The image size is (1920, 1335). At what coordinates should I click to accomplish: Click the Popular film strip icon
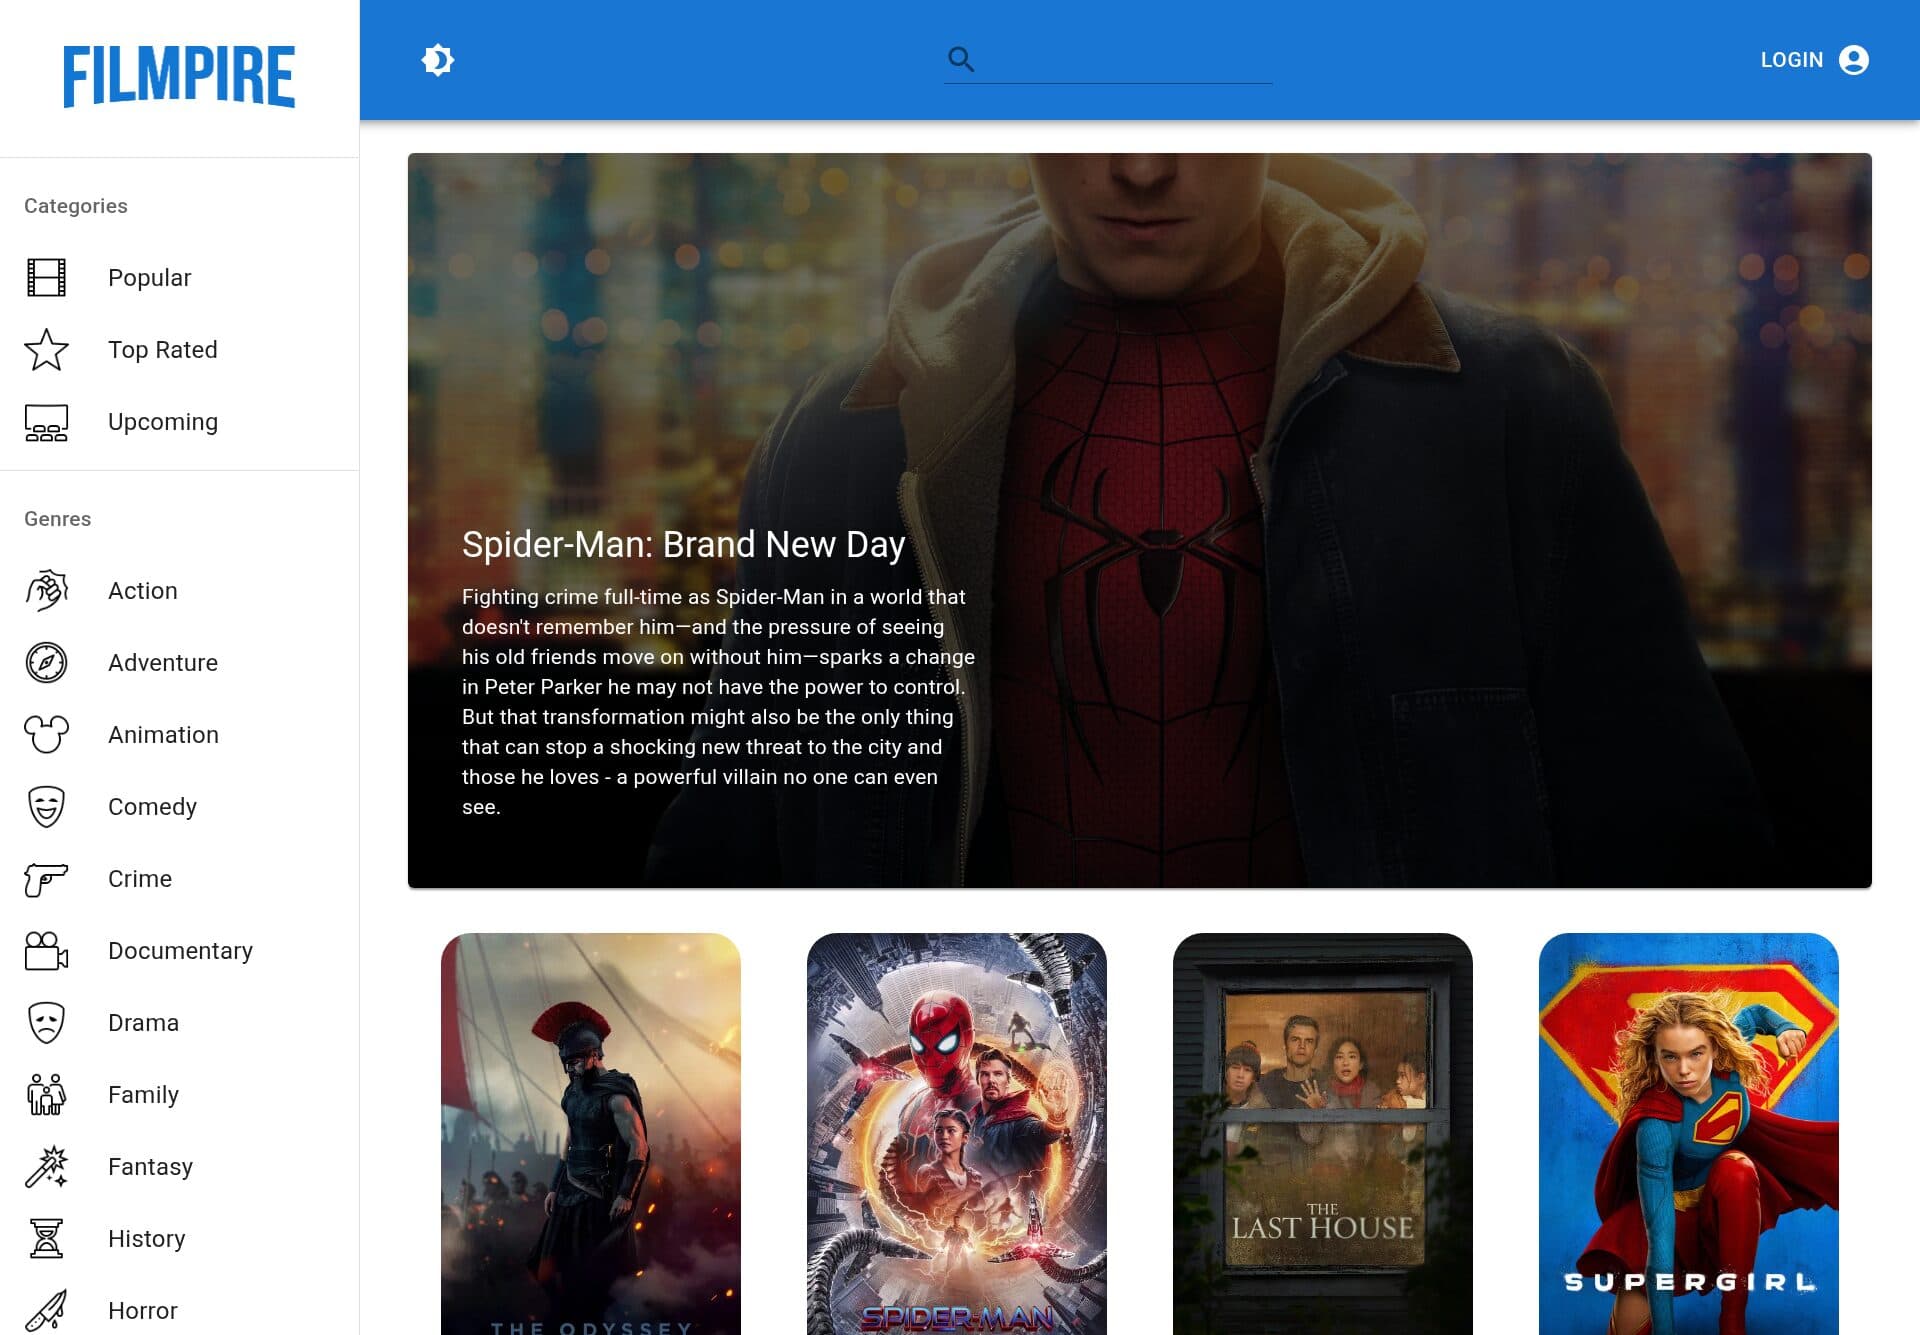(x=46, y=277)
